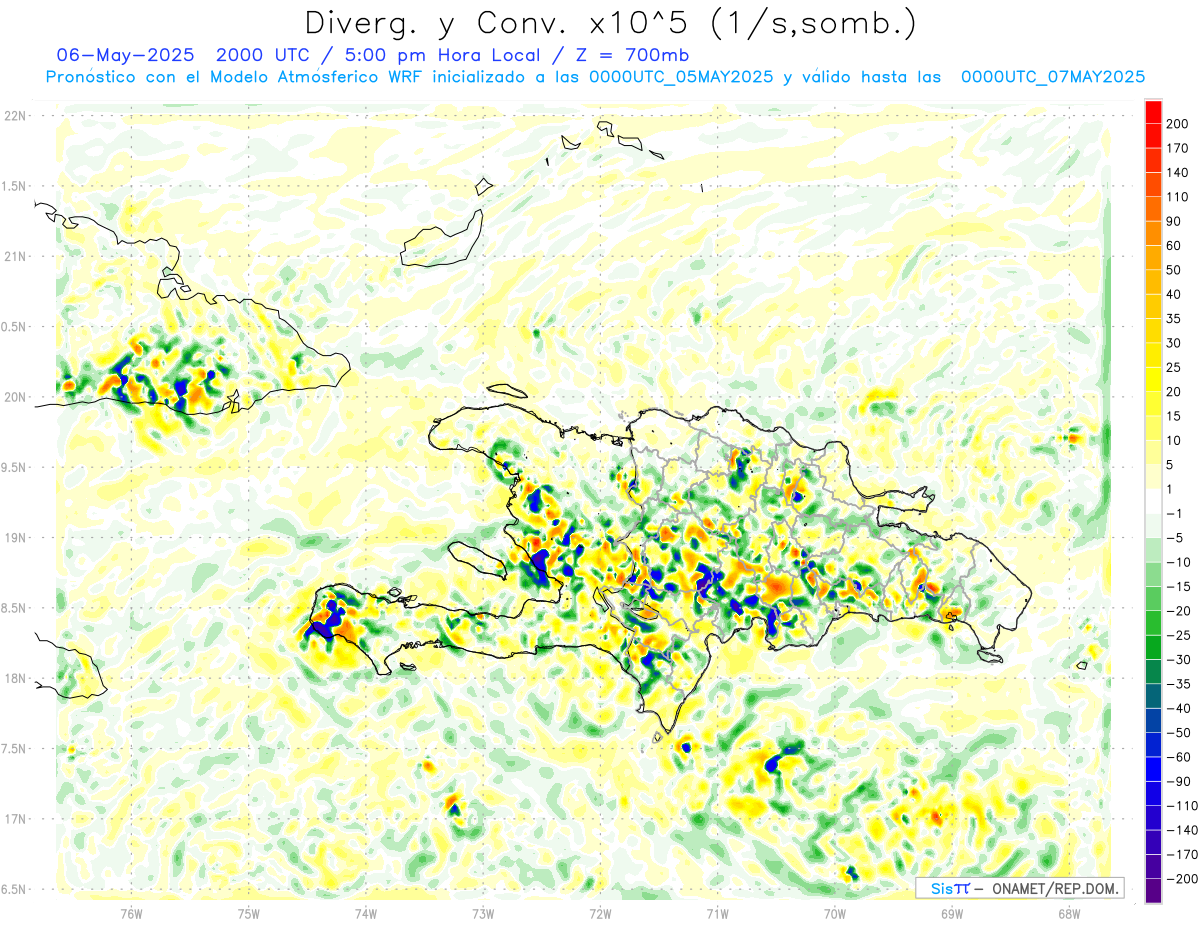1200x927 pixels.
Task: Click the '20N' latitude label
Action: click(15, 397)
